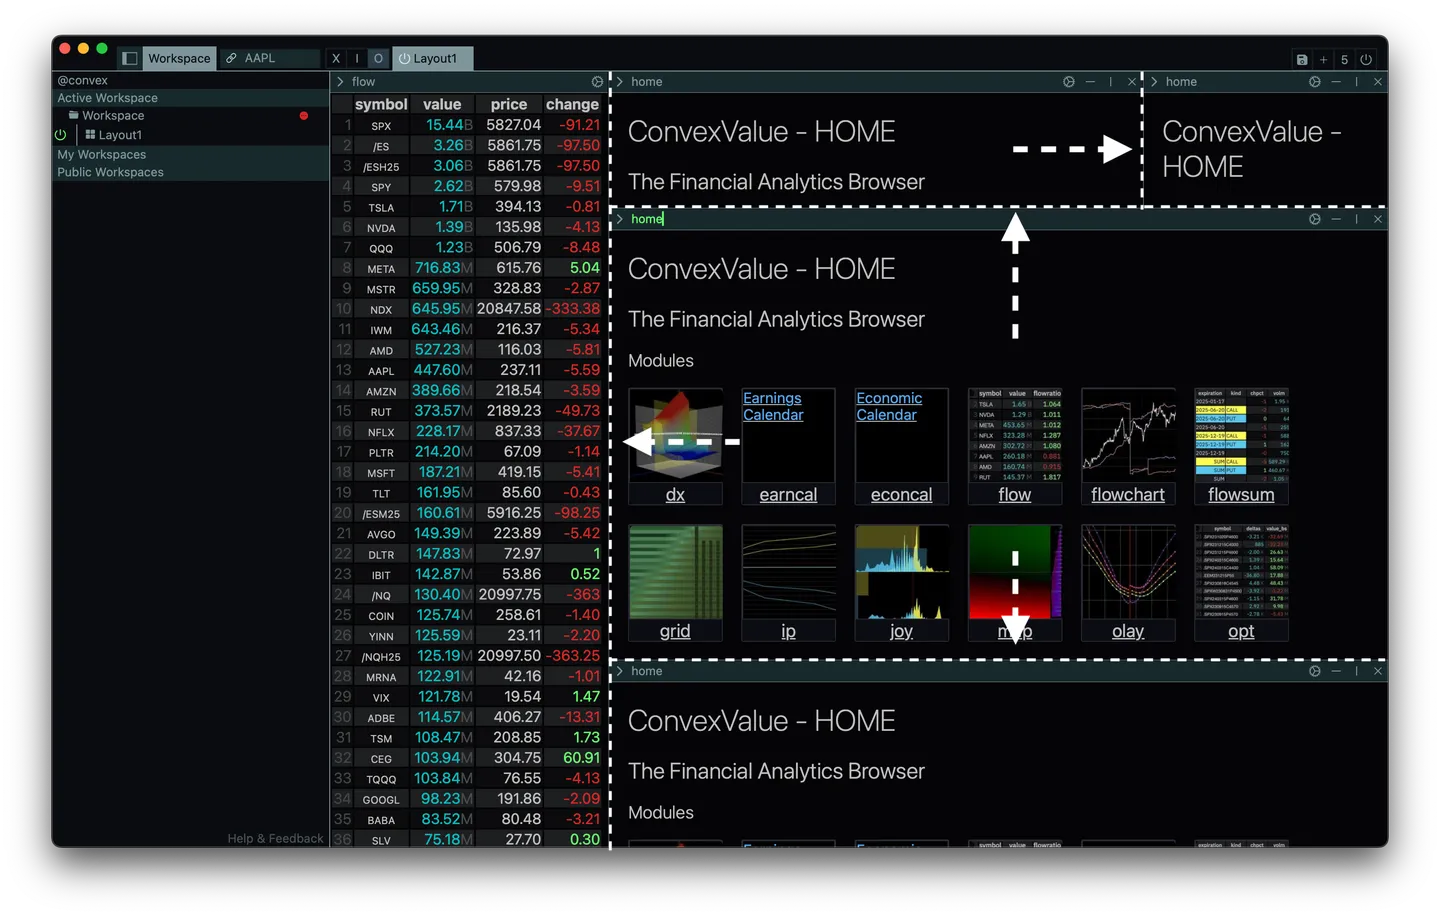Toggle the green power icon beside Layout1 in the sidebar
This screenshot has width=1440, height=916.
tap(61, 135)
